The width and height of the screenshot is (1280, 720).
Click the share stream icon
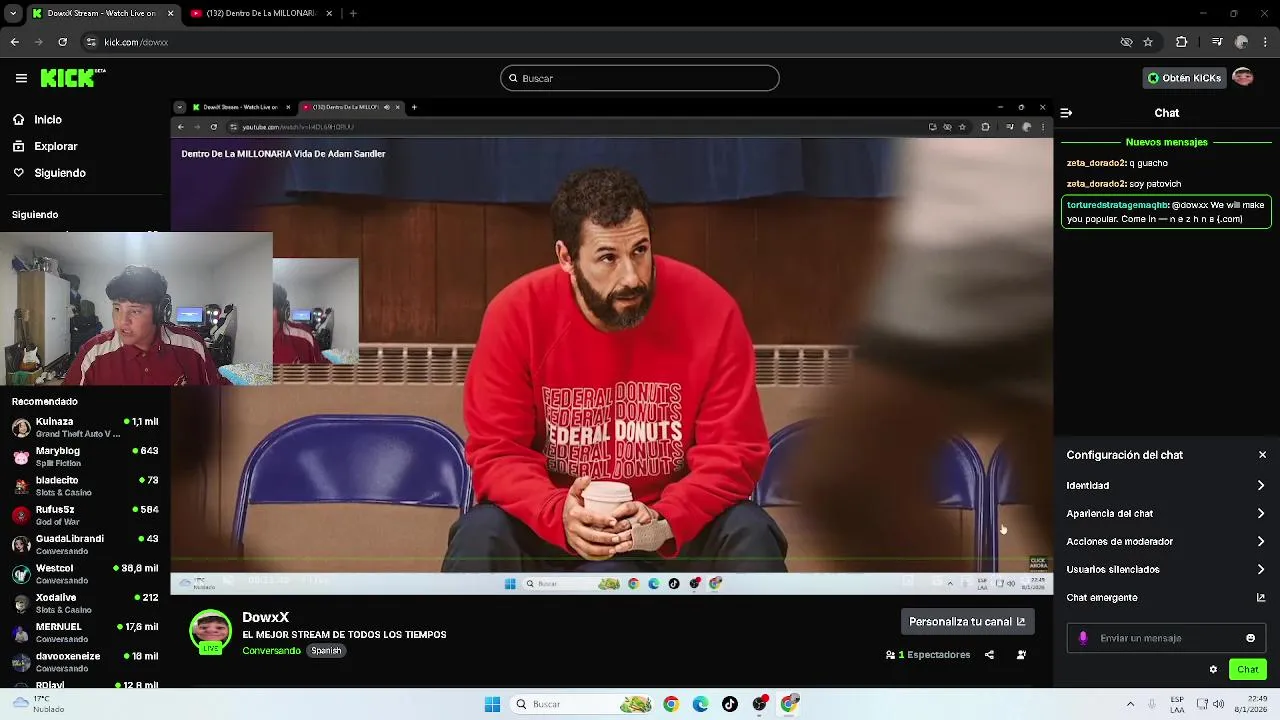[989, 655]
